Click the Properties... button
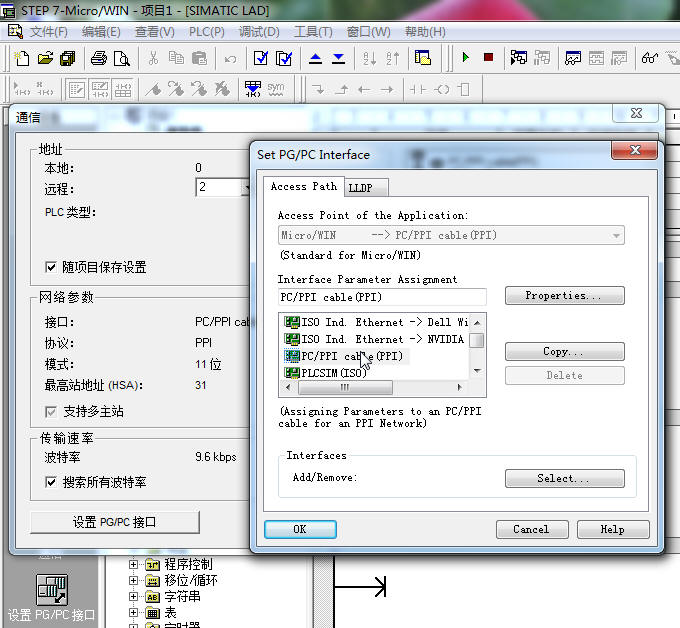This screenshot has height=628, width=680. coord(564,296)
